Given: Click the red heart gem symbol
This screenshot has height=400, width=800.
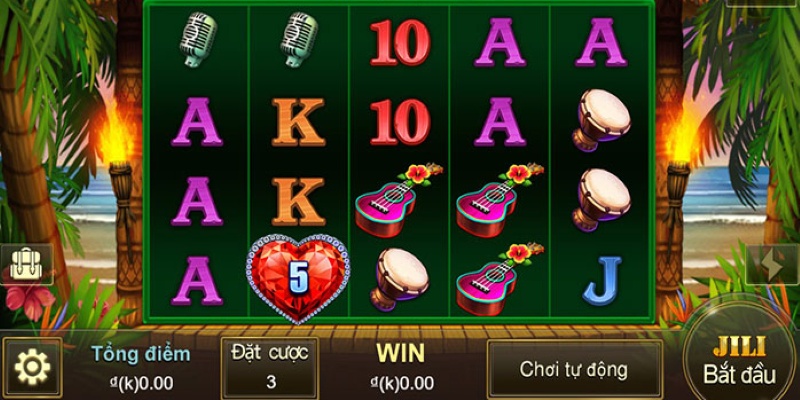Looking at the screenshot, I should [297, 279].
